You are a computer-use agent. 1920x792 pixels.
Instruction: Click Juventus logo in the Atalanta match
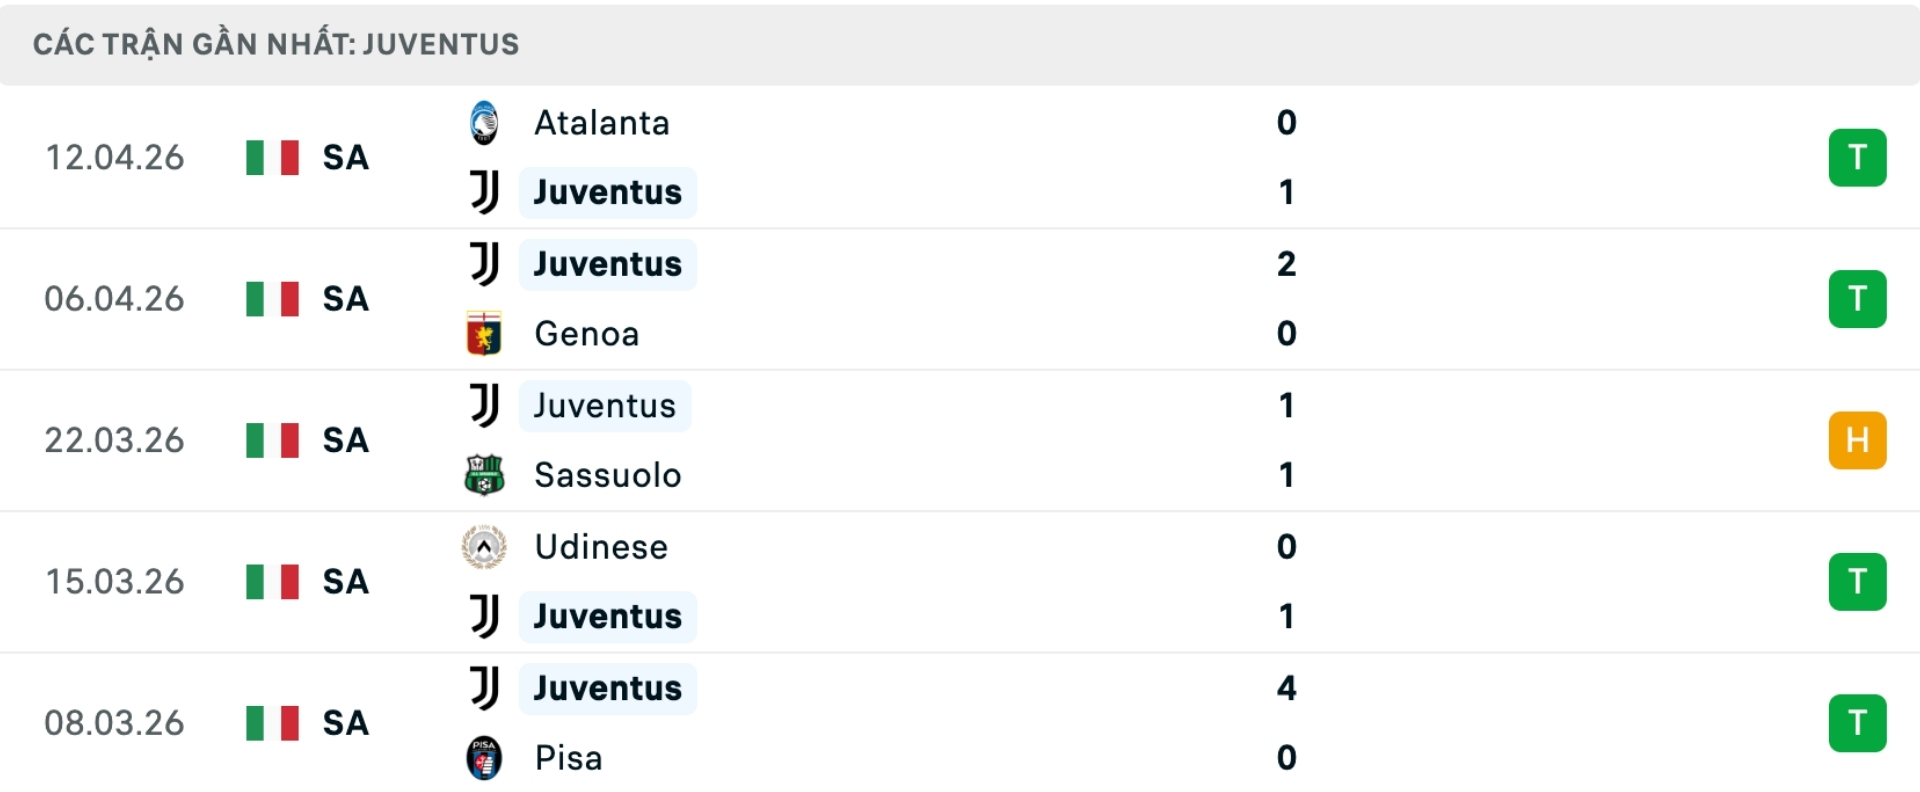point(484,192)
